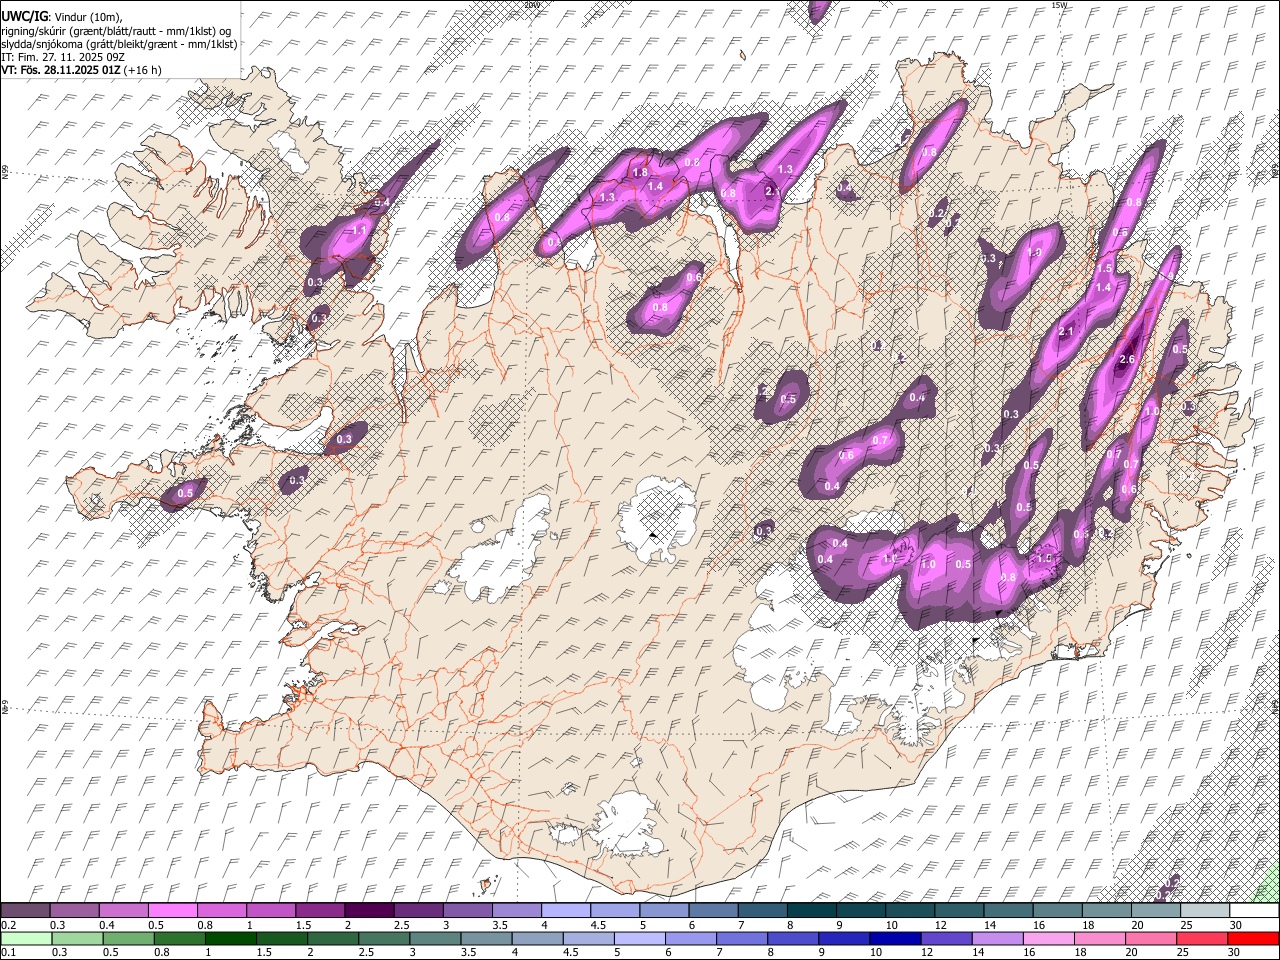Screen dimensions: 1280x960
Task: Select the dark teal 8–9 upper legend swatch
Action: coord(811,910)
